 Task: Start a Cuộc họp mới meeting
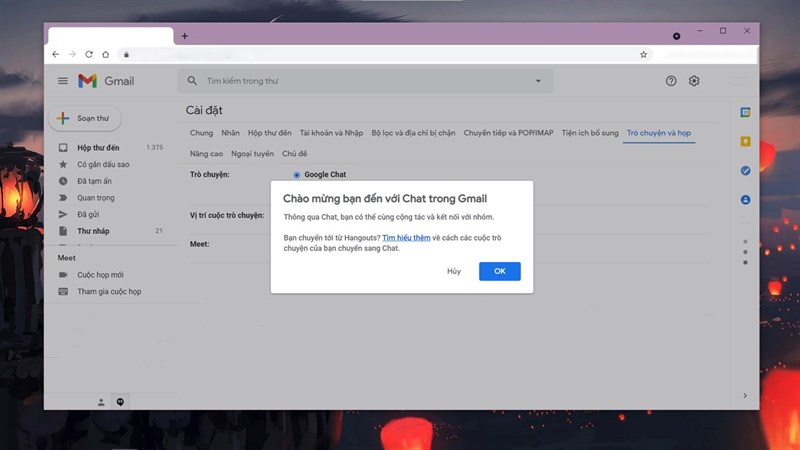[100, 274]
